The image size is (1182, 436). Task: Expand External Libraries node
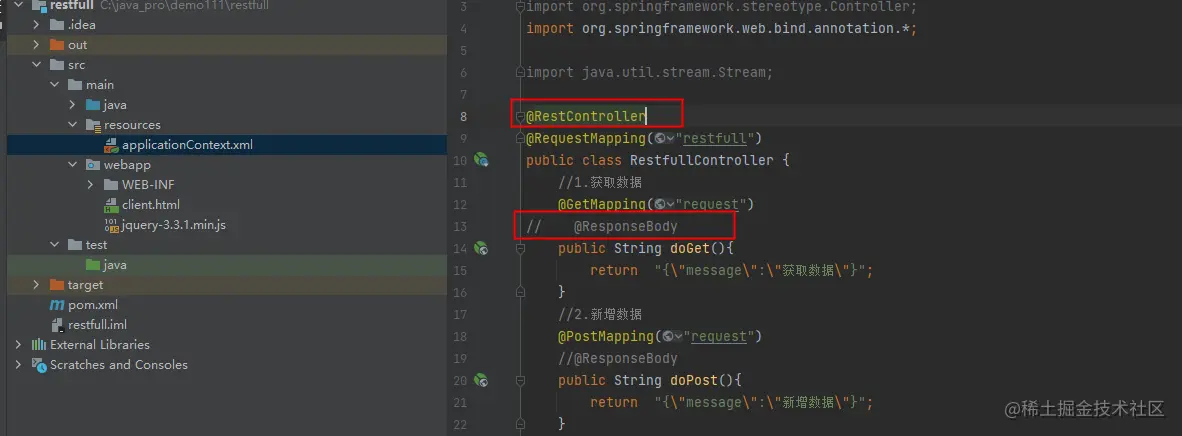pyautogui.click(x=18, y=345)
